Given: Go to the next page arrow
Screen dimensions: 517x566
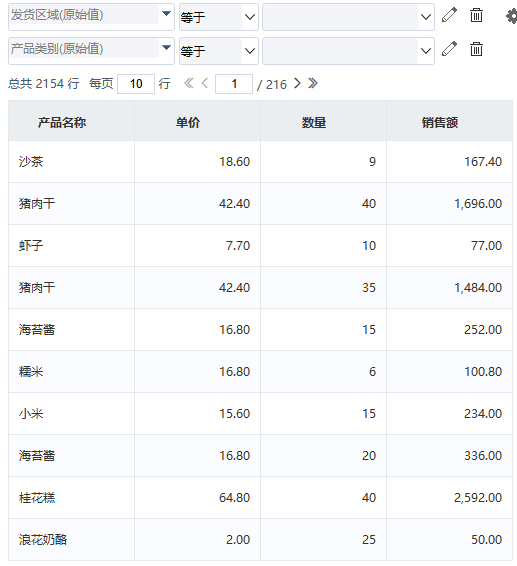Looking at the screenshot, I should click(297, 84).
